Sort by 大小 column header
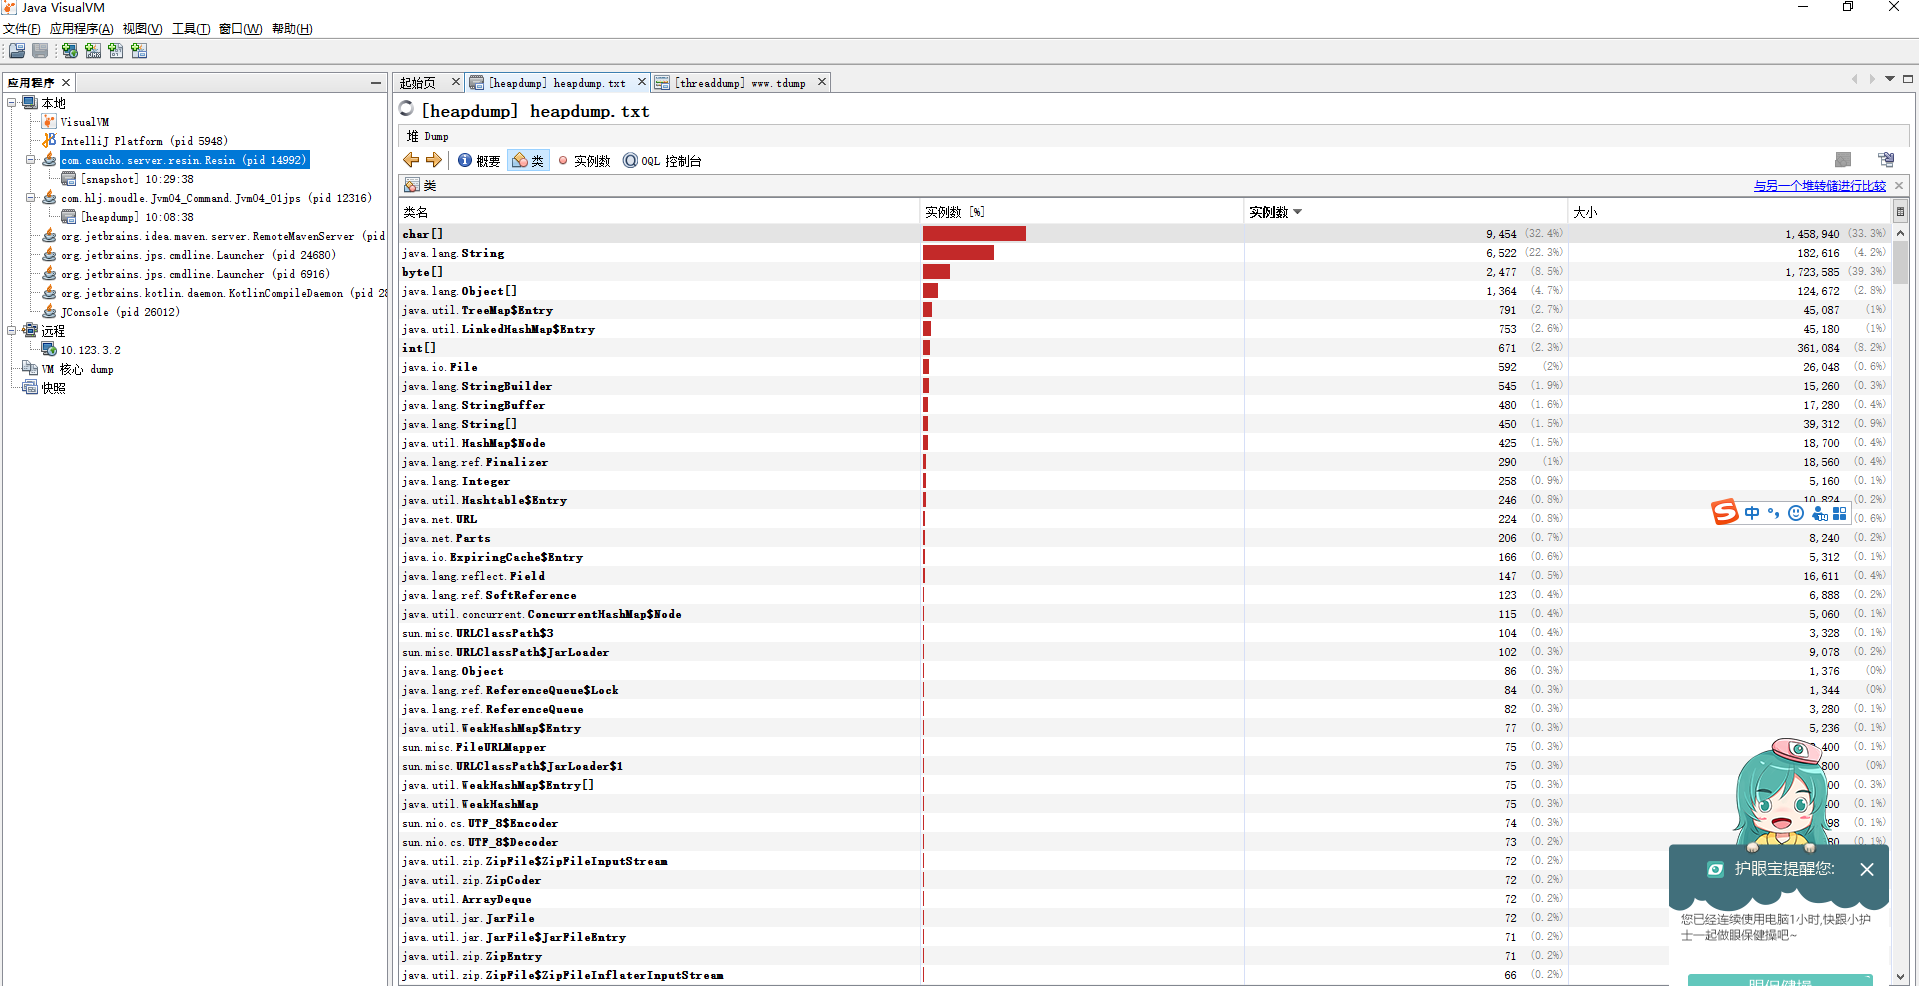Viewport: 1919px width, 986px height. (1730, 212)
